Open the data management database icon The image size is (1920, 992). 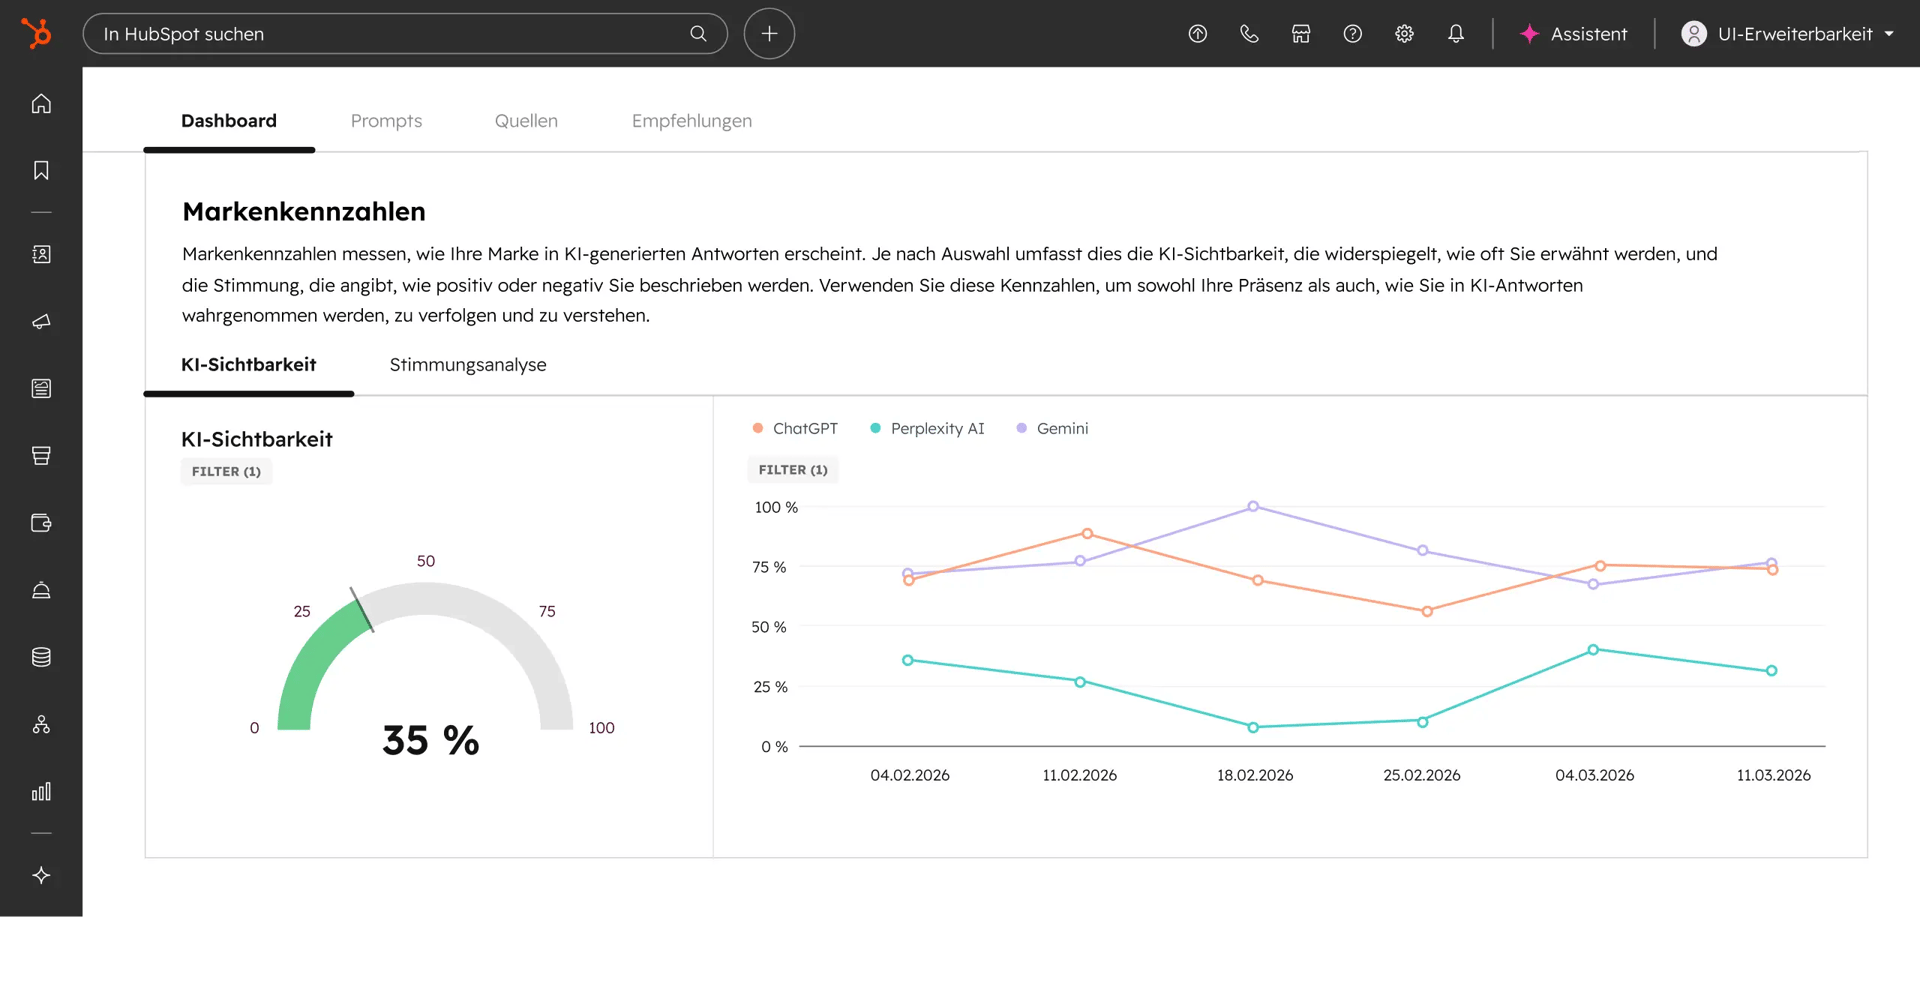tap(40, 656)
